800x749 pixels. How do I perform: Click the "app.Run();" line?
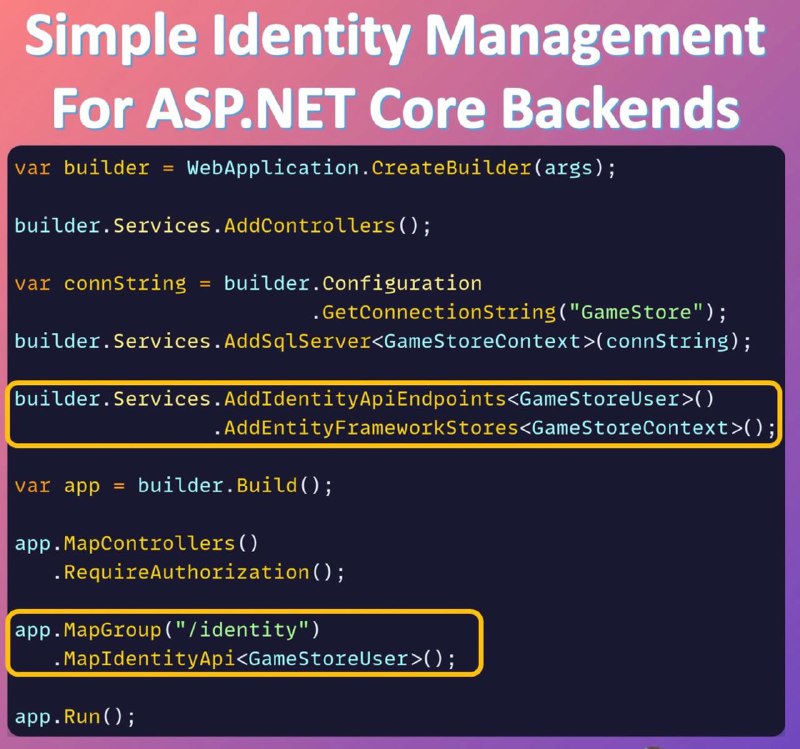(x=75, y=717)
